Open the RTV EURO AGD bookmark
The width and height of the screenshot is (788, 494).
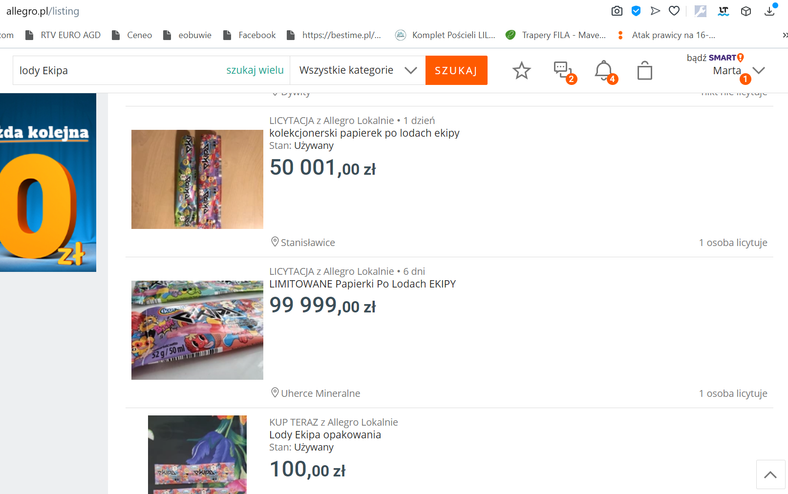(x=63, y=35)
